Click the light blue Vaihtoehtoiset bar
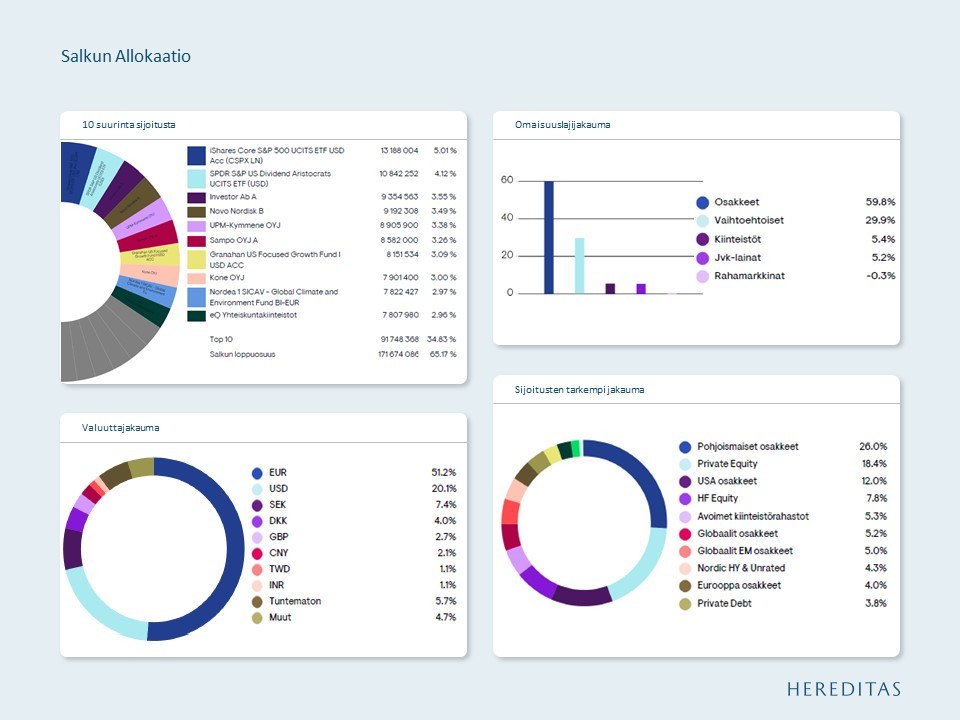960x720 pixels. point(579,266)
